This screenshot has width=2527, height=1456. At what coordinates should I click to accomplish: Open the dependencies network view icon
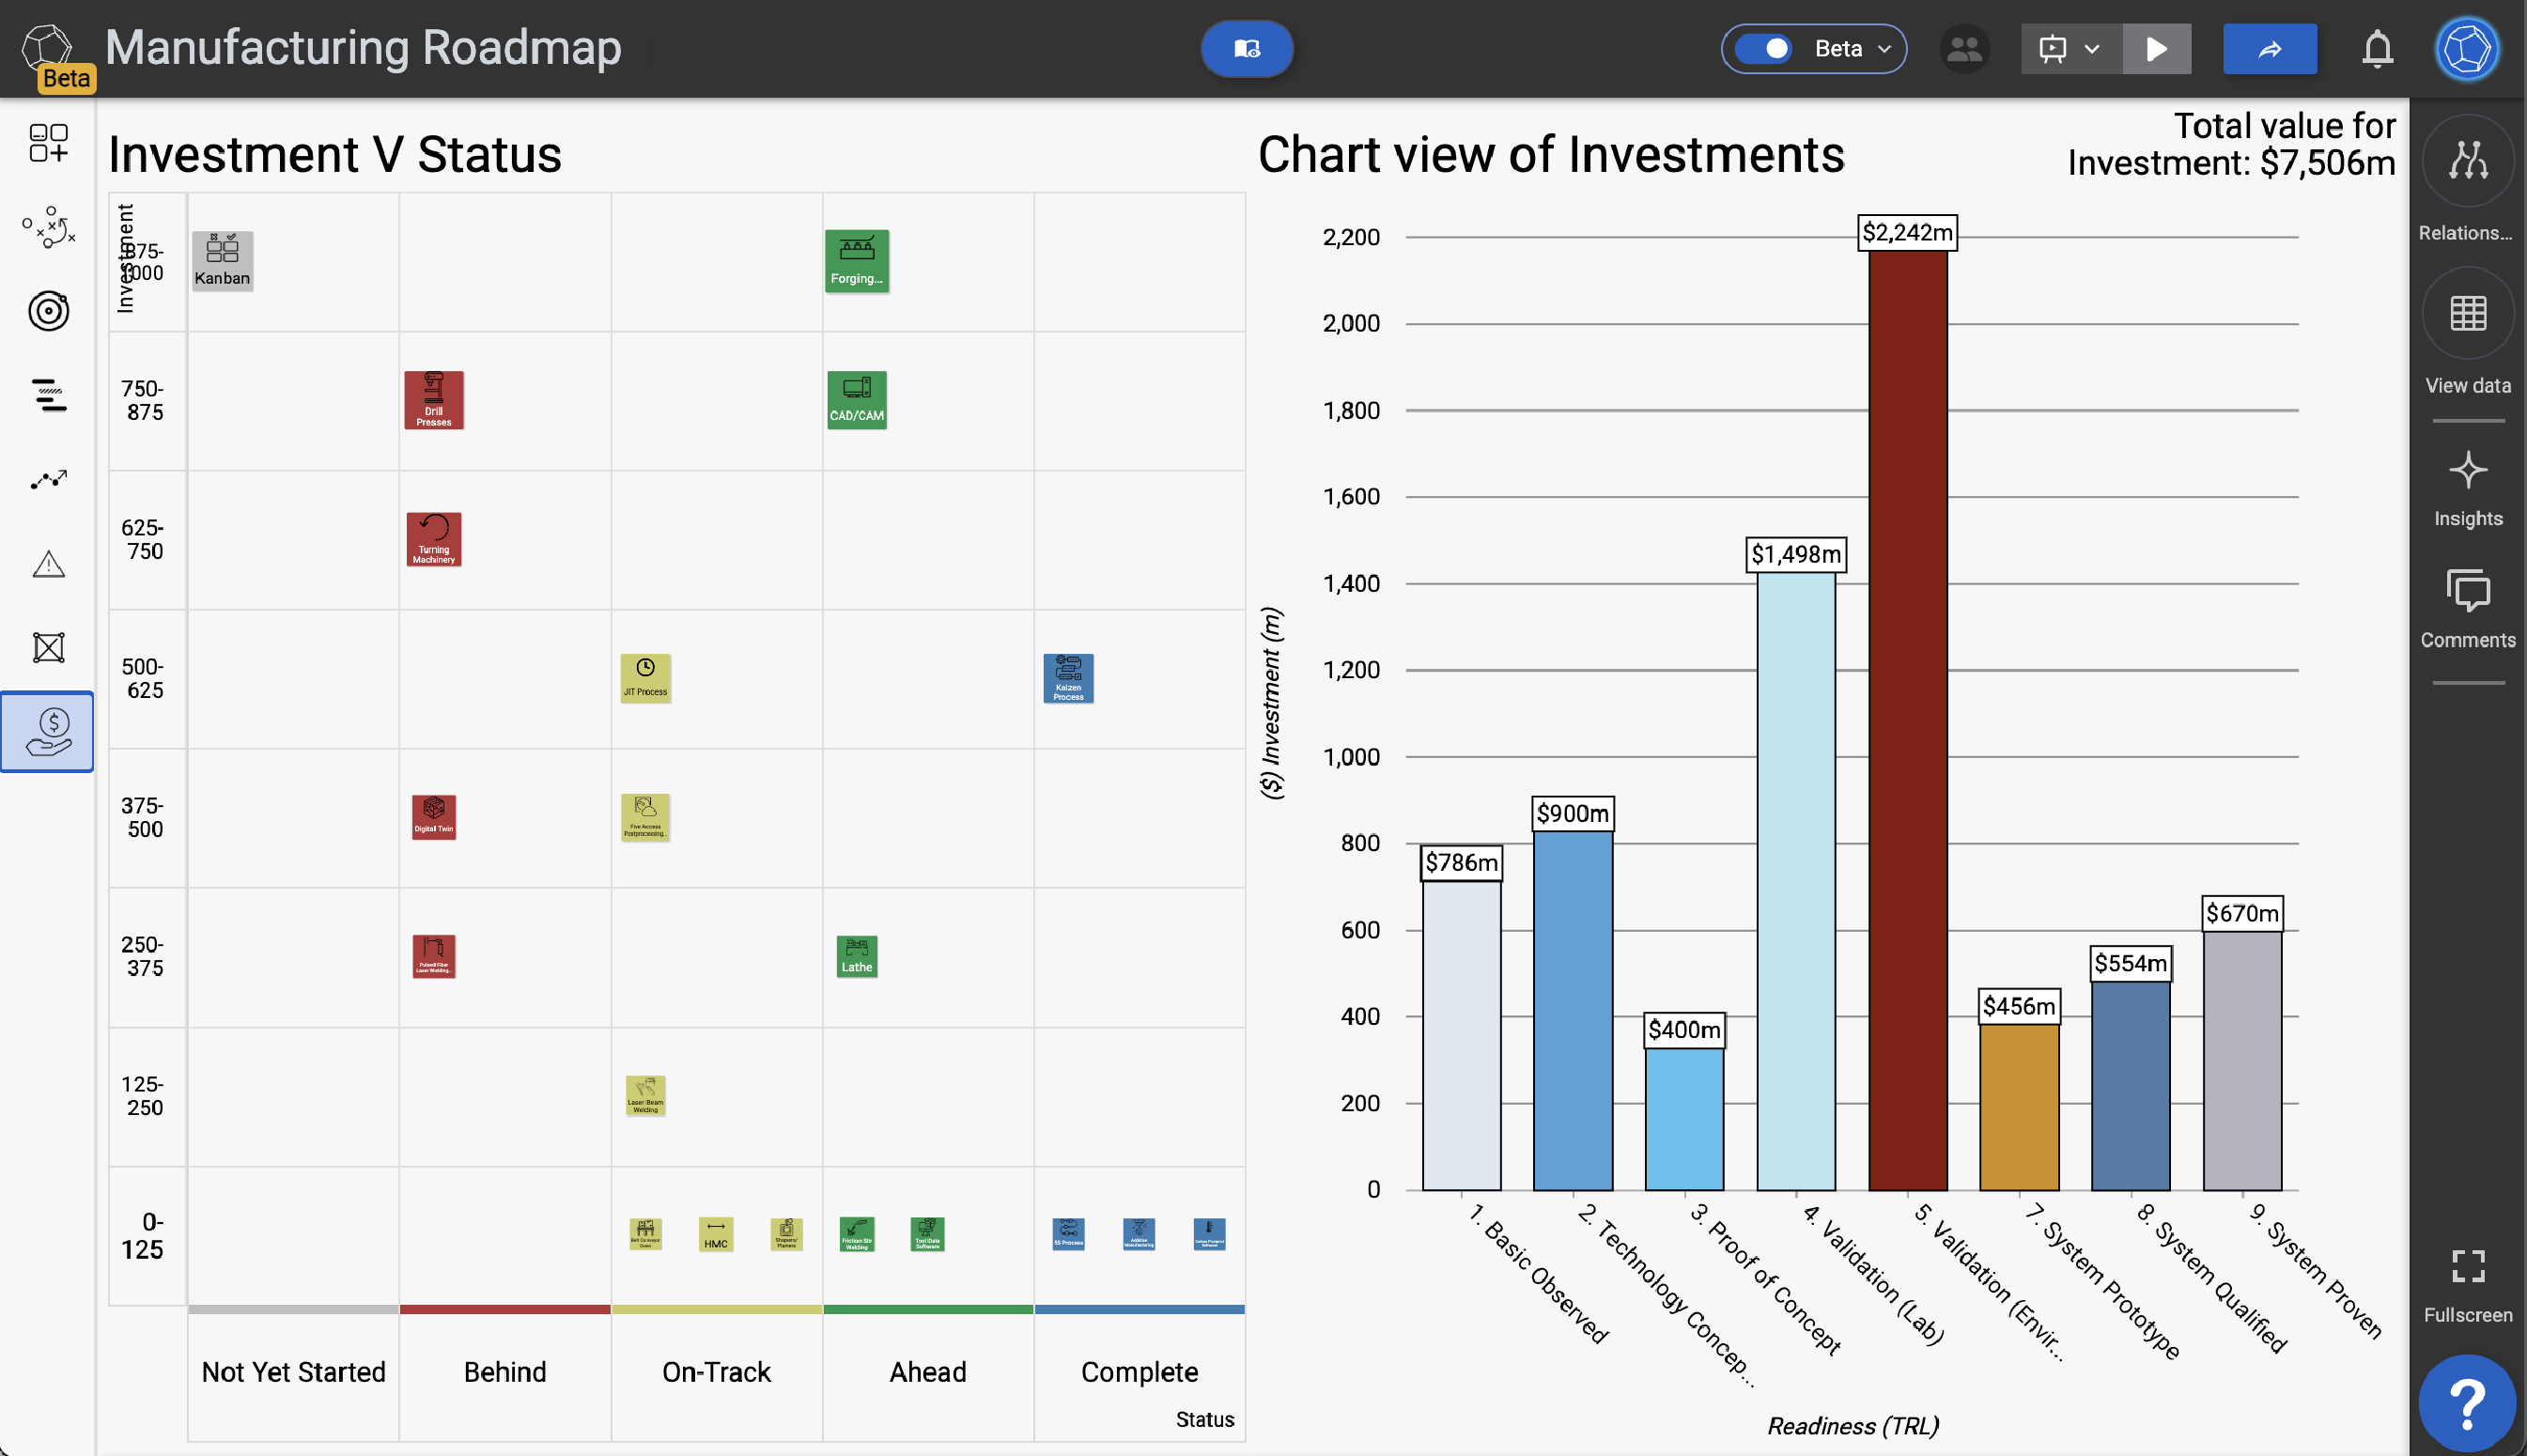[47, 647]
